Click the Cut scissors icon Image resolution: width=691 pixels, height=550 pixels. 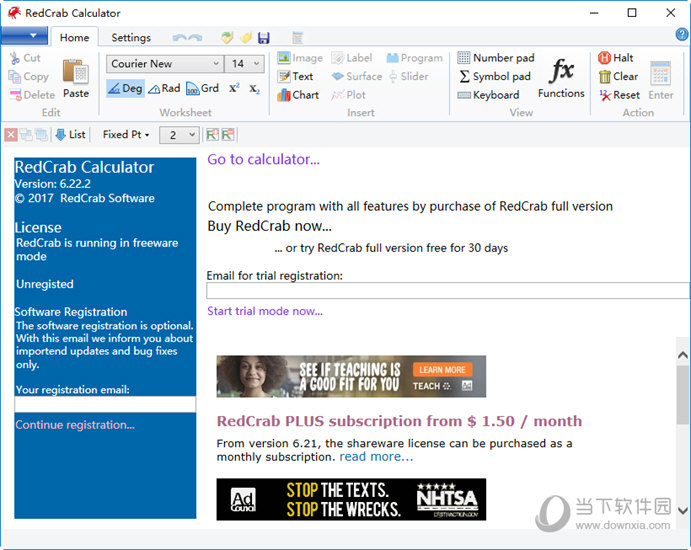15,58
